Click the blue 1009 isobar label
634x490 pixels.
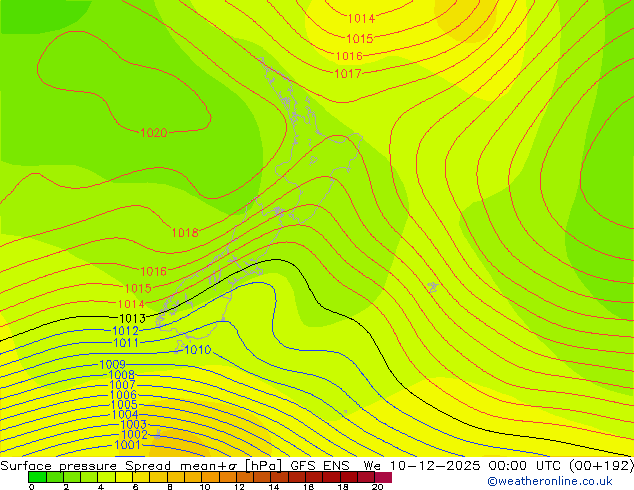coord(113,365)
